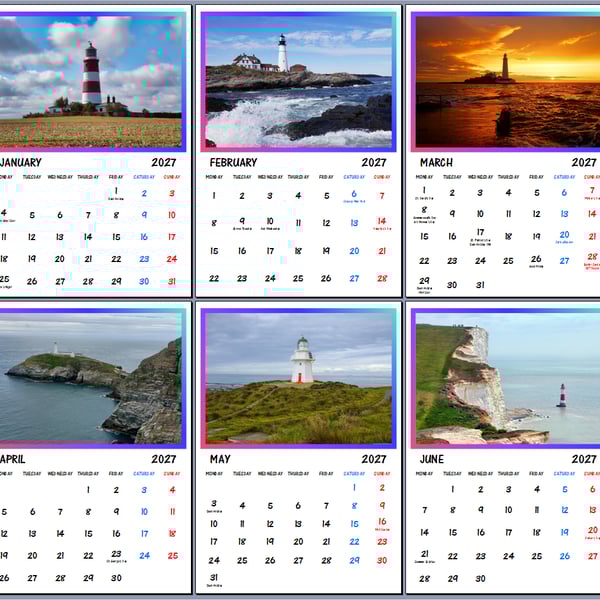Open the February rocky coast lighthouse photo

(298, 82)
